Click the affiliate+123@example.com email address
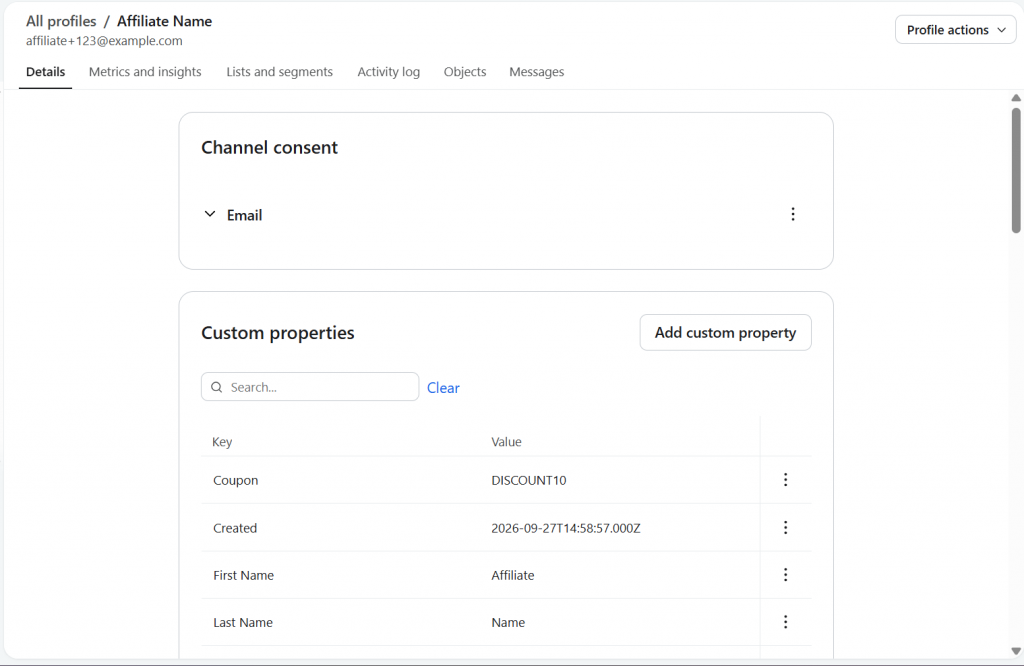Image resolution: width=1024 pixels, height=666 pixels. pyautogui.click(x=104, y=40)
